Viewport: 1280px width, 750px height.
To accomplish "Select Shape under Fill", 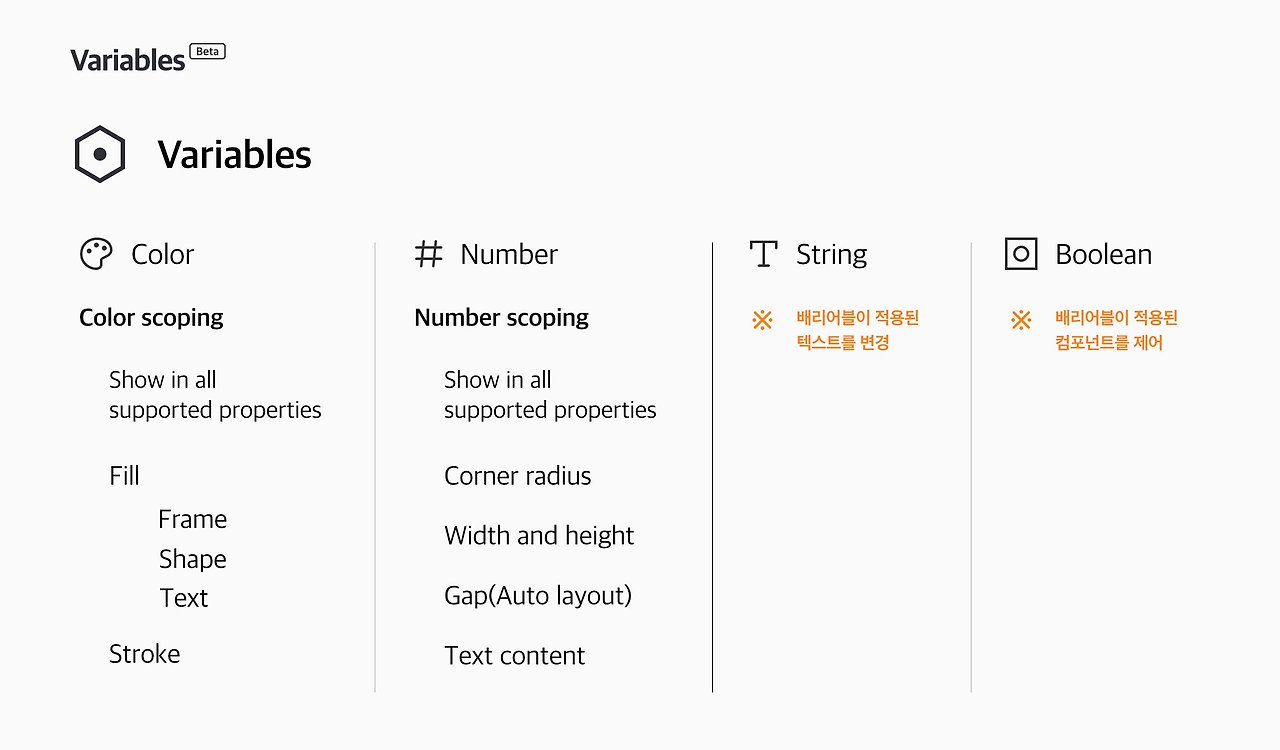I will click(192, 559).
